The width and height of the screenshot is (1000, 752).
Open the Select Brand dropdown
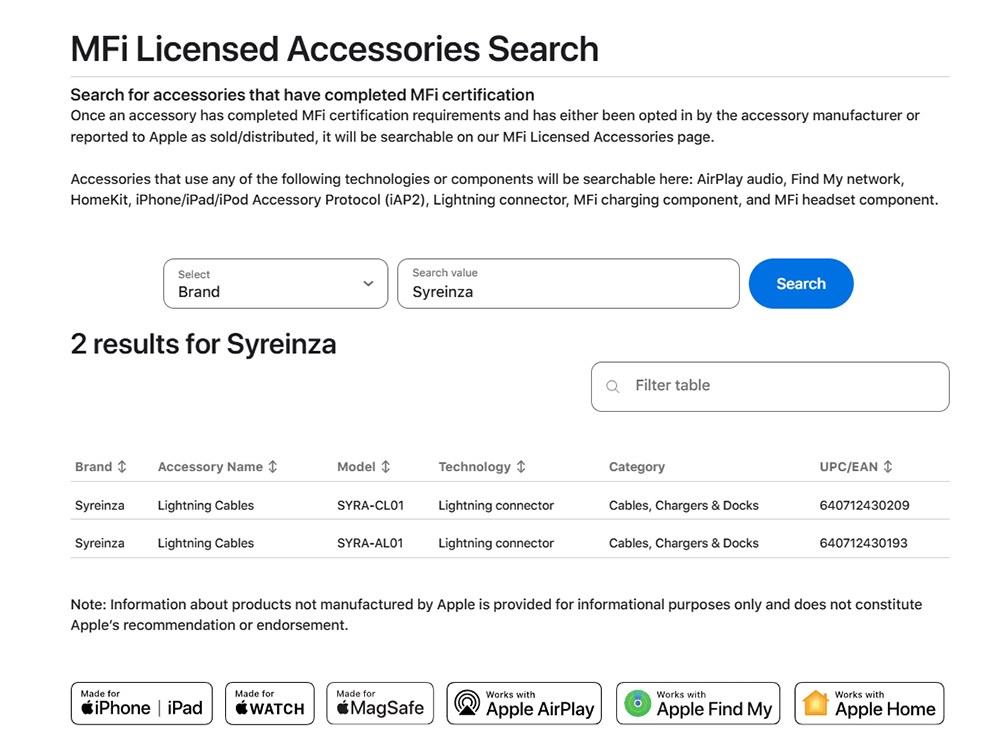tap(275, 284)
